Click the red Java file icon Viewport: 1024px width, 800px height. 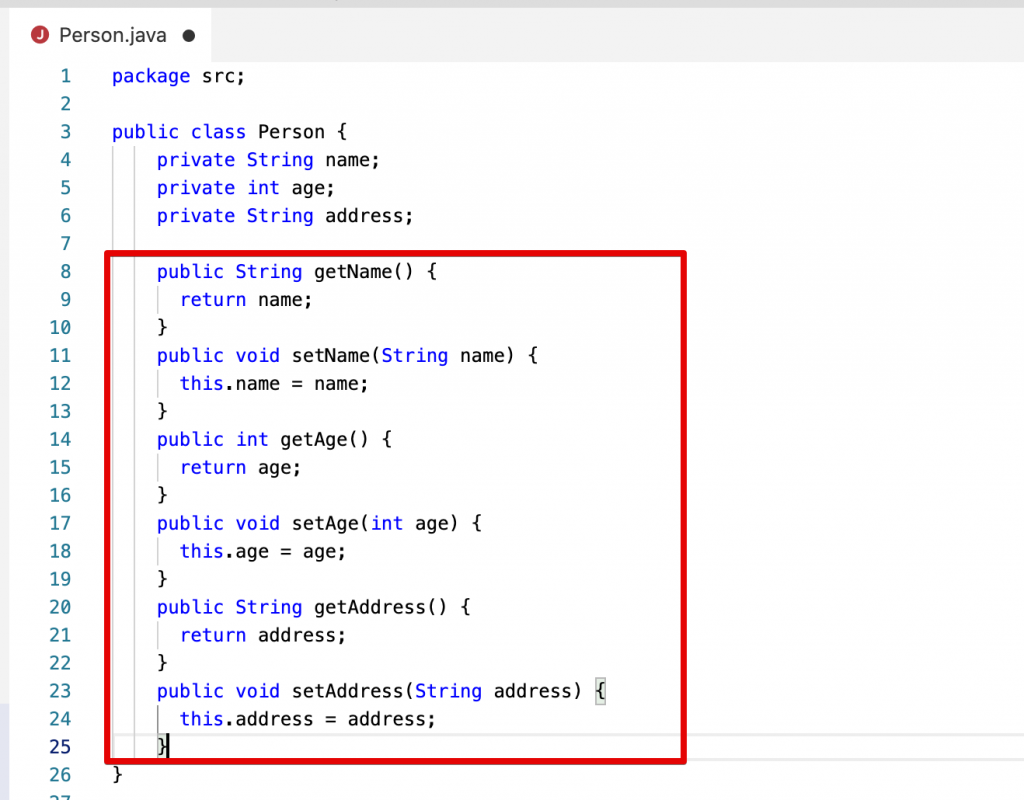pyautogui.click(x=40, y=34)
